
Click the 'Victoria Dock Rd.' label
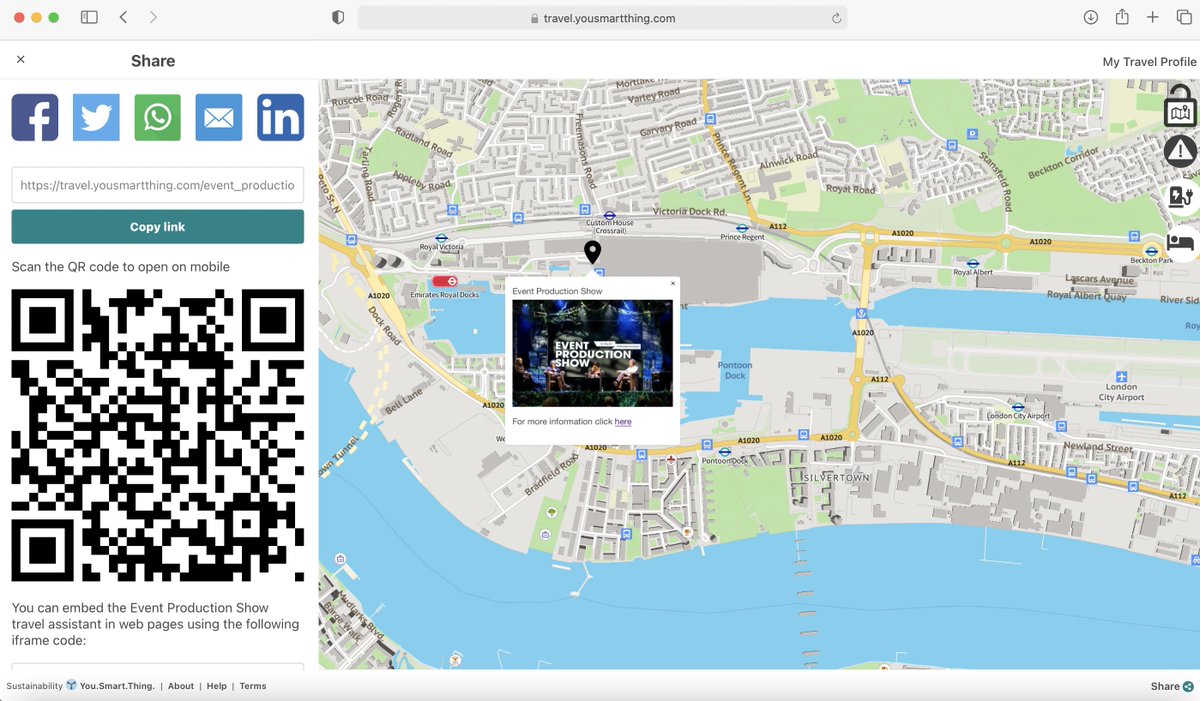click(x=690, y=212)
